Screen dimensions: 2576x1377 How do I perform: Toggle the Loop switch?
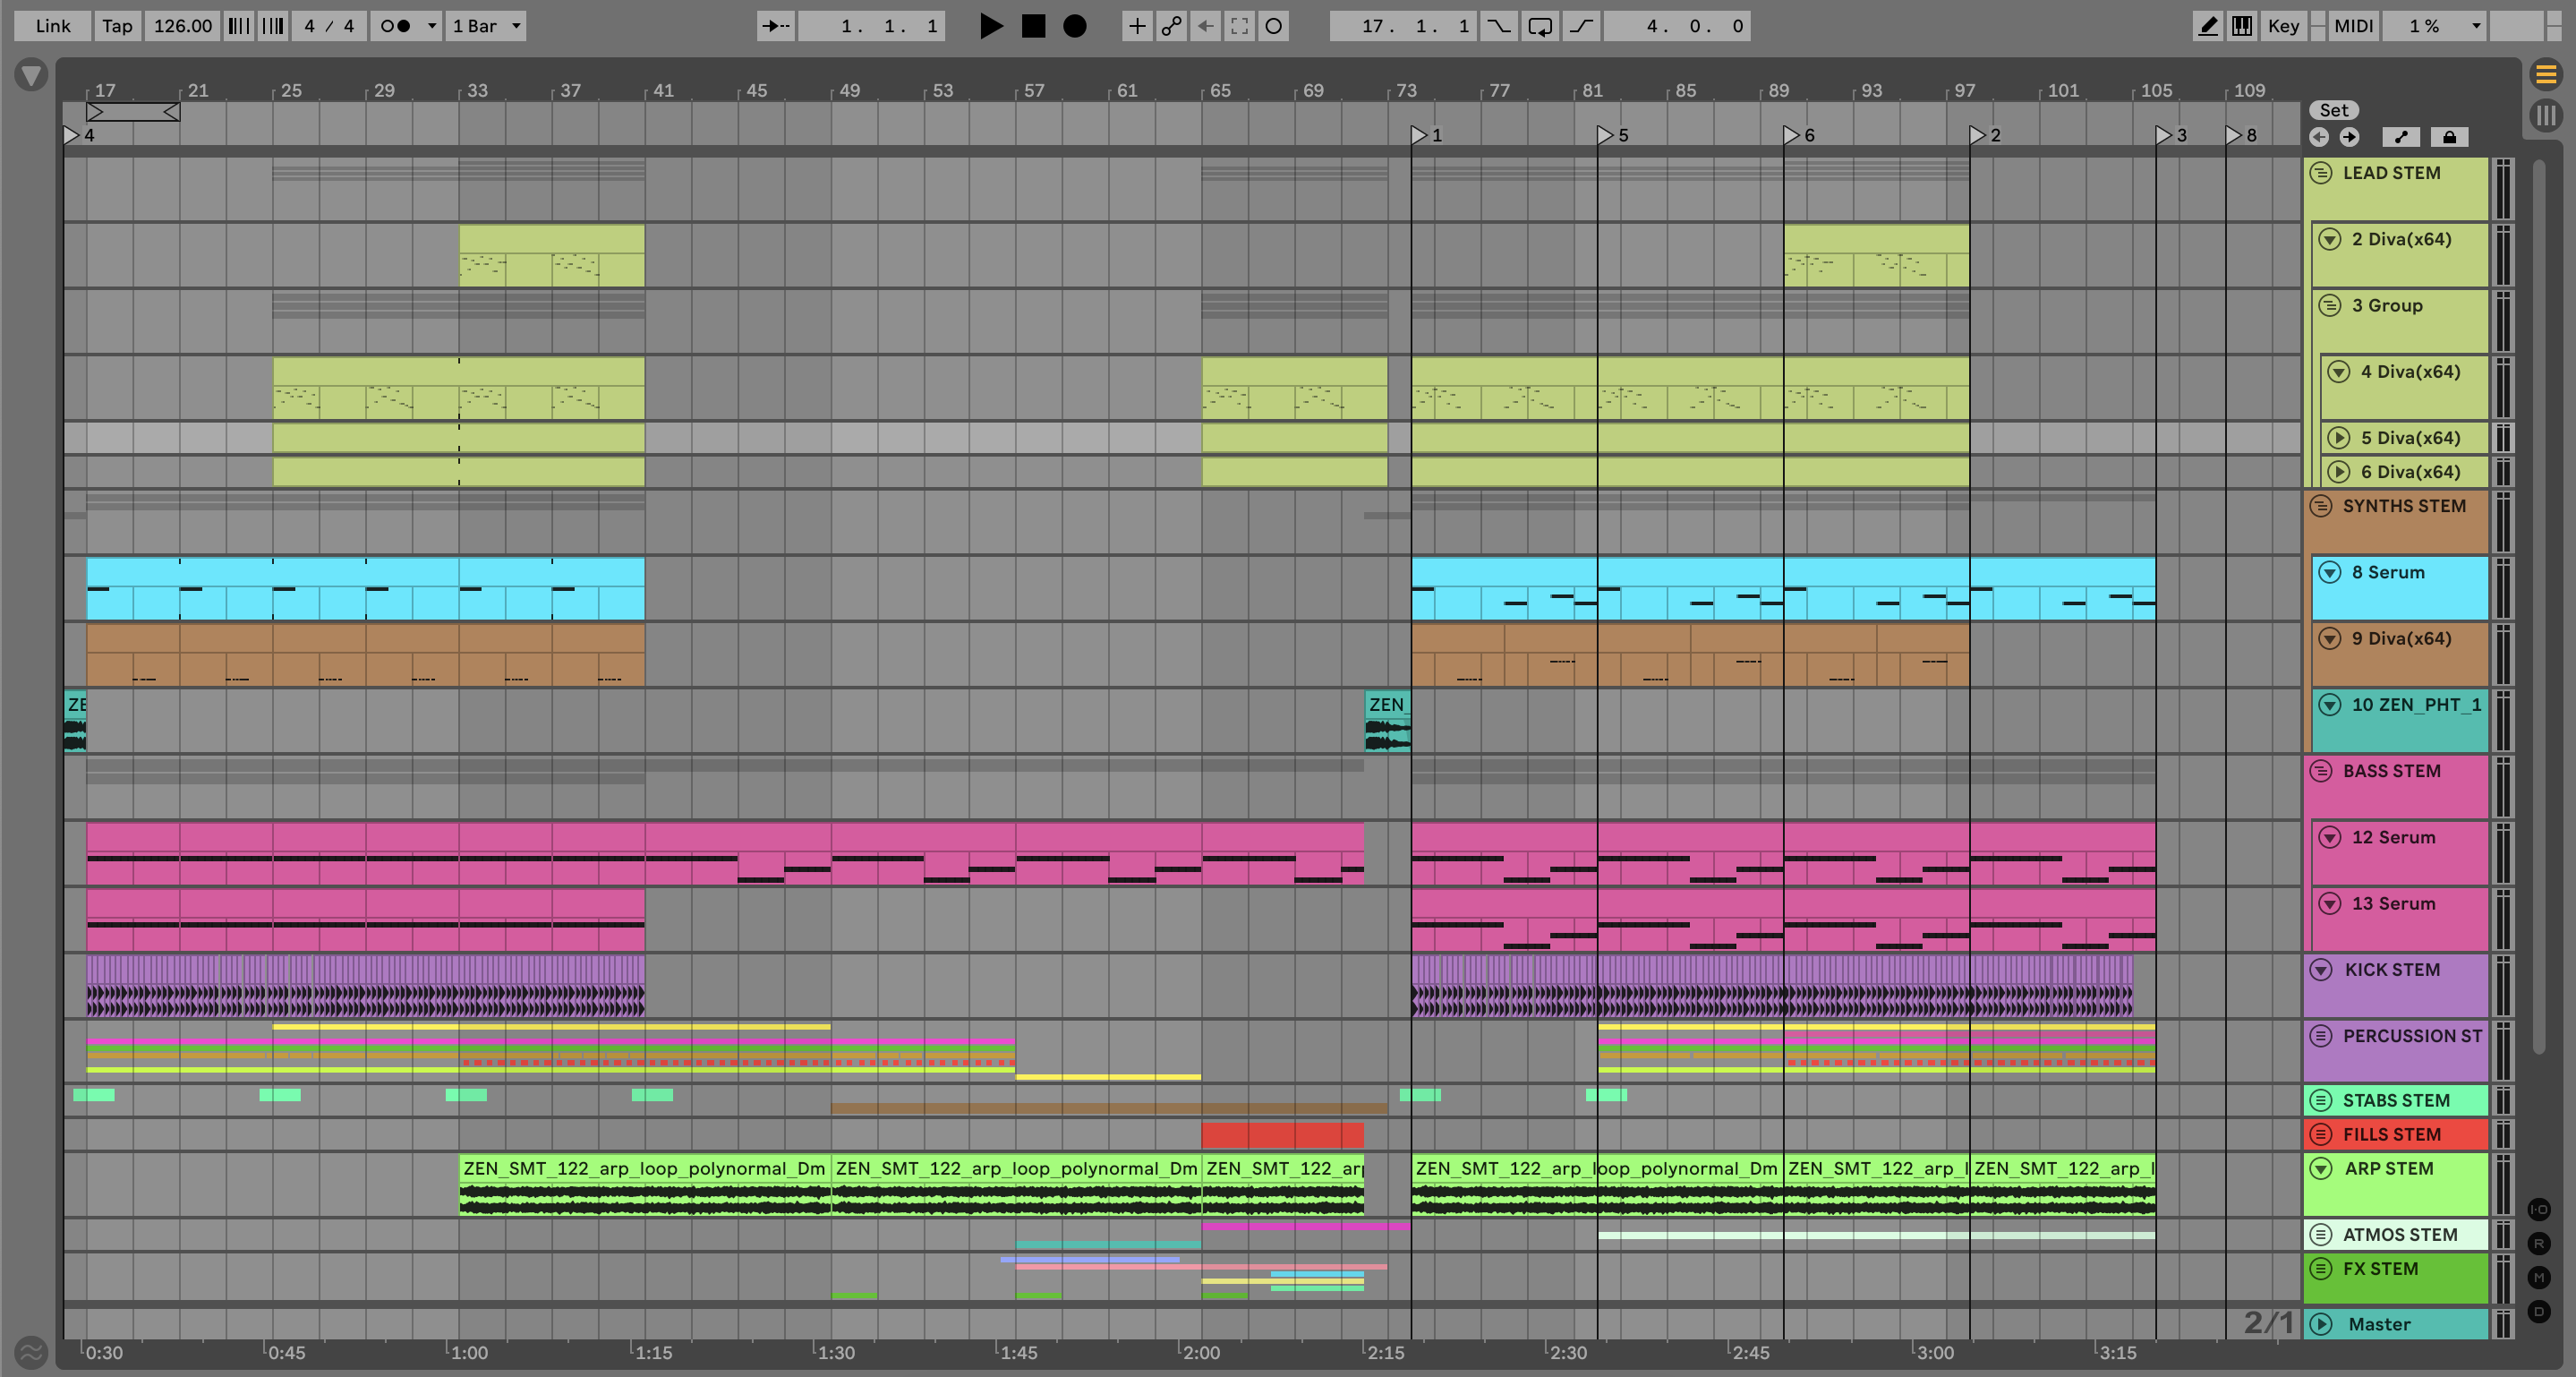coord(1540,26)
